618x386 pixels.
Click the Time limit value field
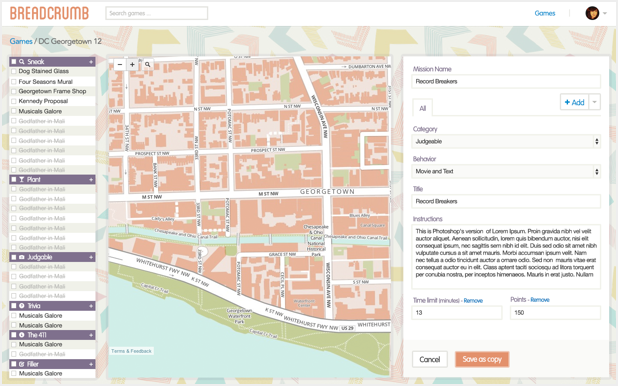point(457,312)
